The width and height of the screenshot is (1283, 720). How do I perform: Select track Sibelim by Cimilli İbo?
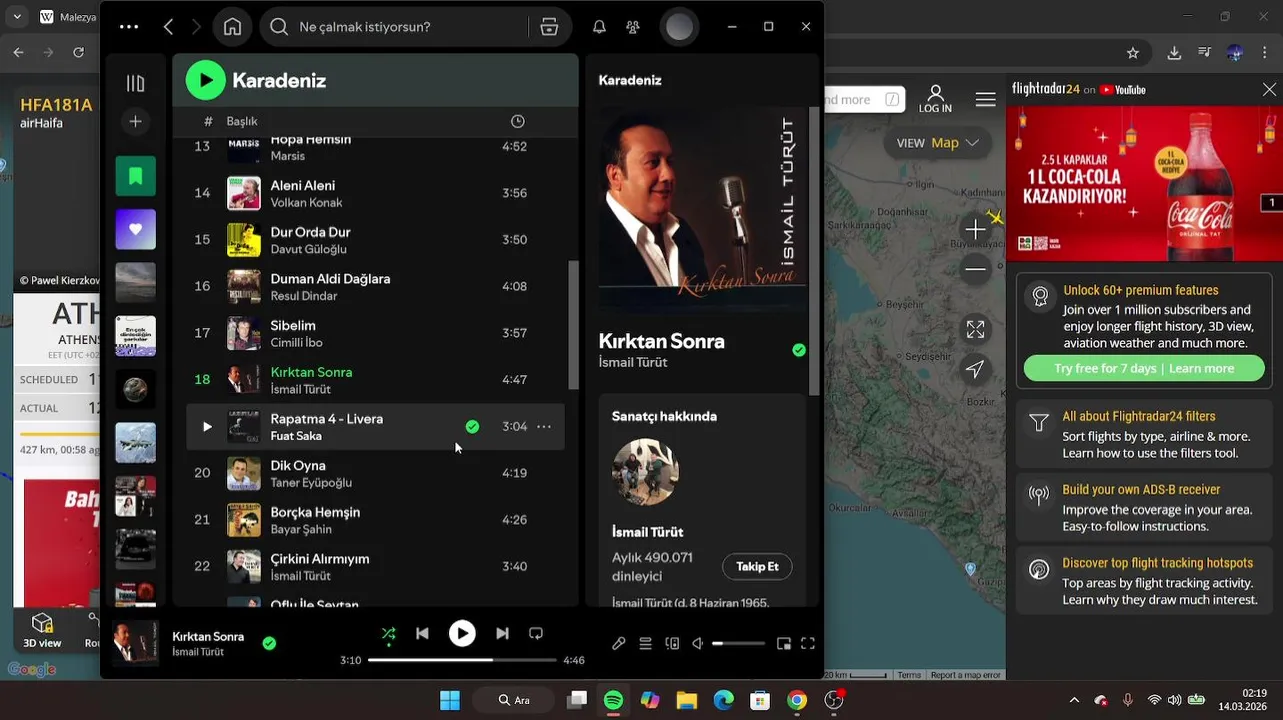coord(375,333)
